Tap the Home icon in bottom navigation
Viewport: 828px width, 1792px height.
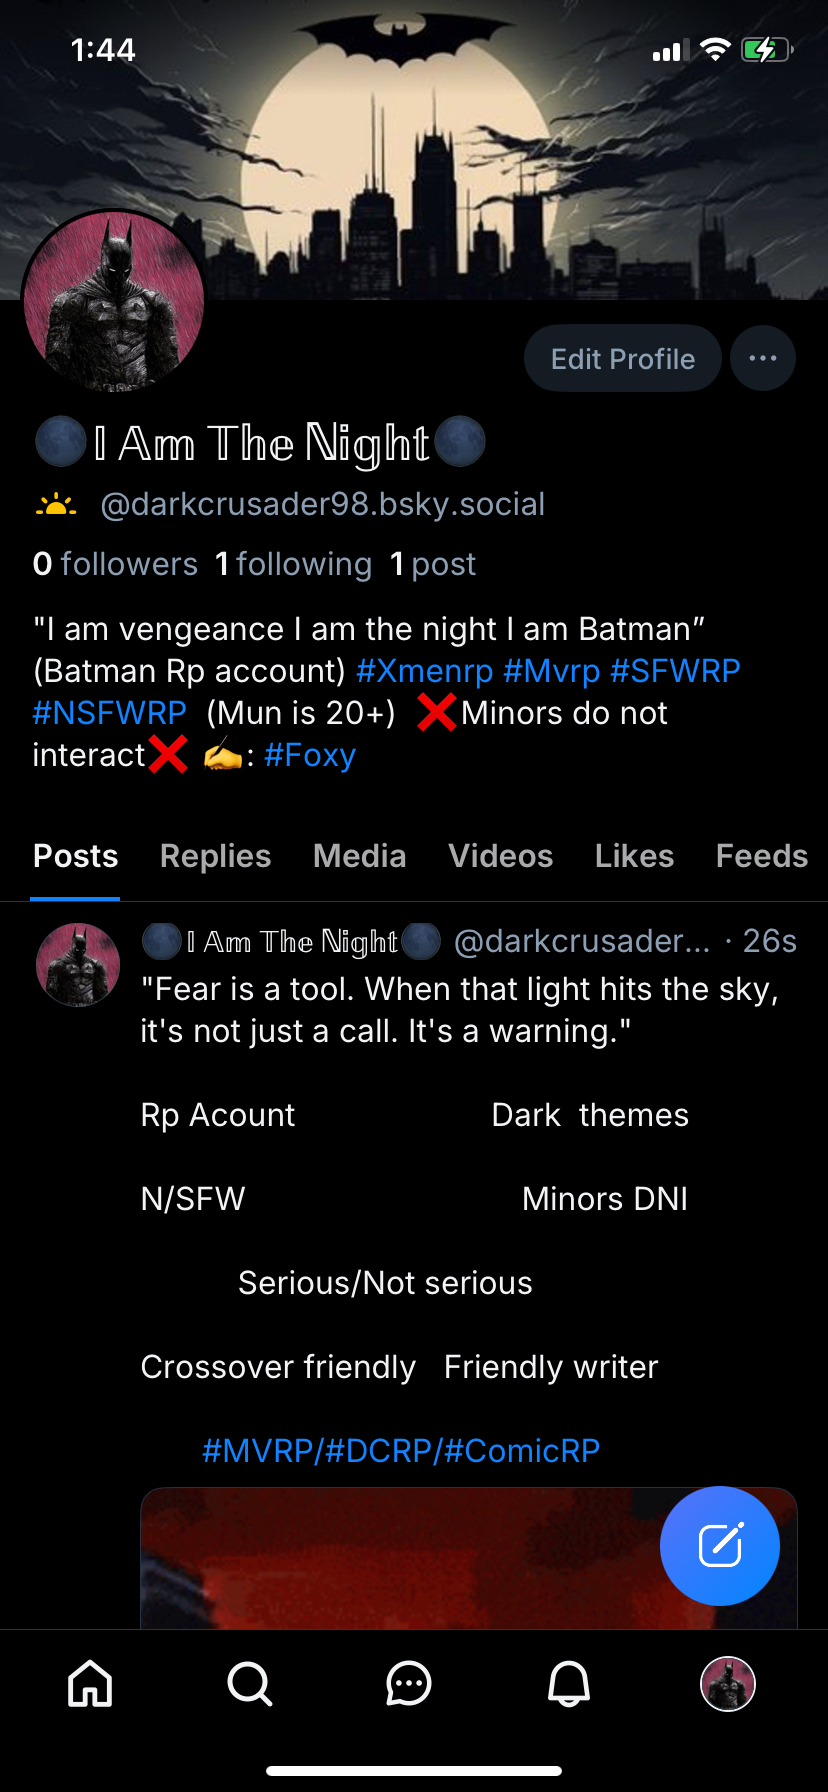90,1683
